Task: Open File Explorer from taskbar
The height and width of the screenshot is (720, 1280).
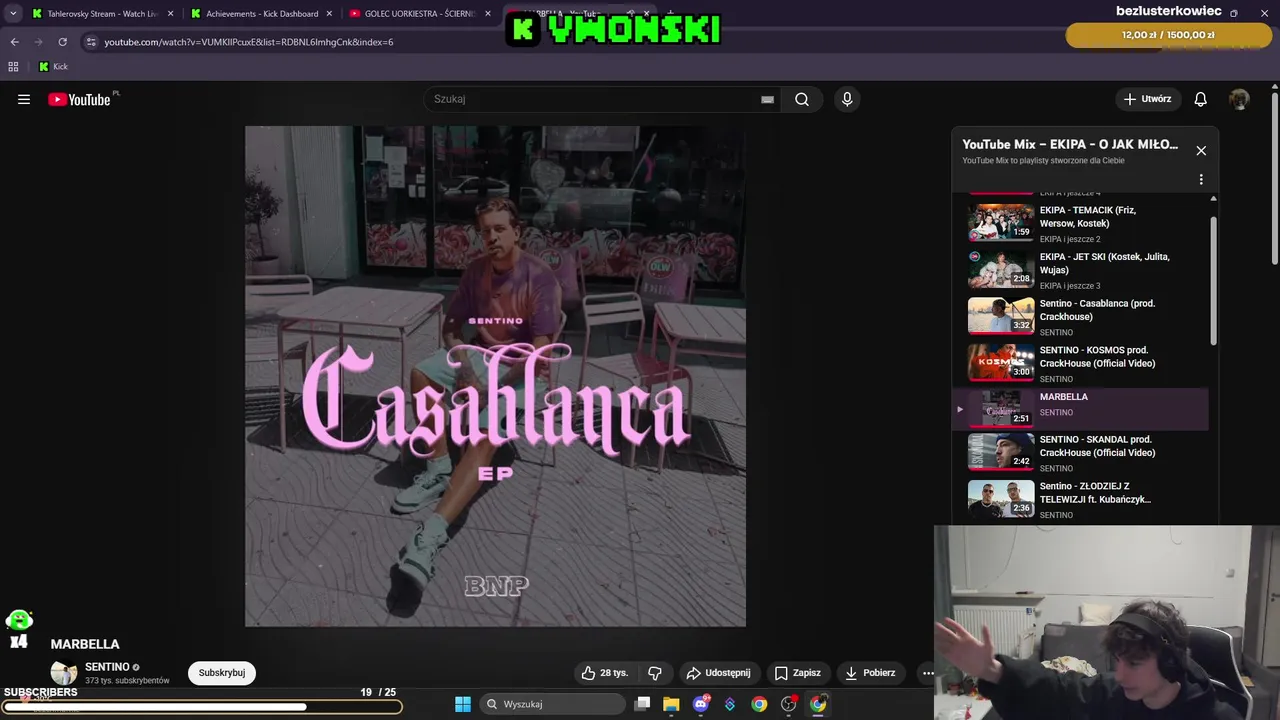Action: pyautogui.click(x=671, y=704)
